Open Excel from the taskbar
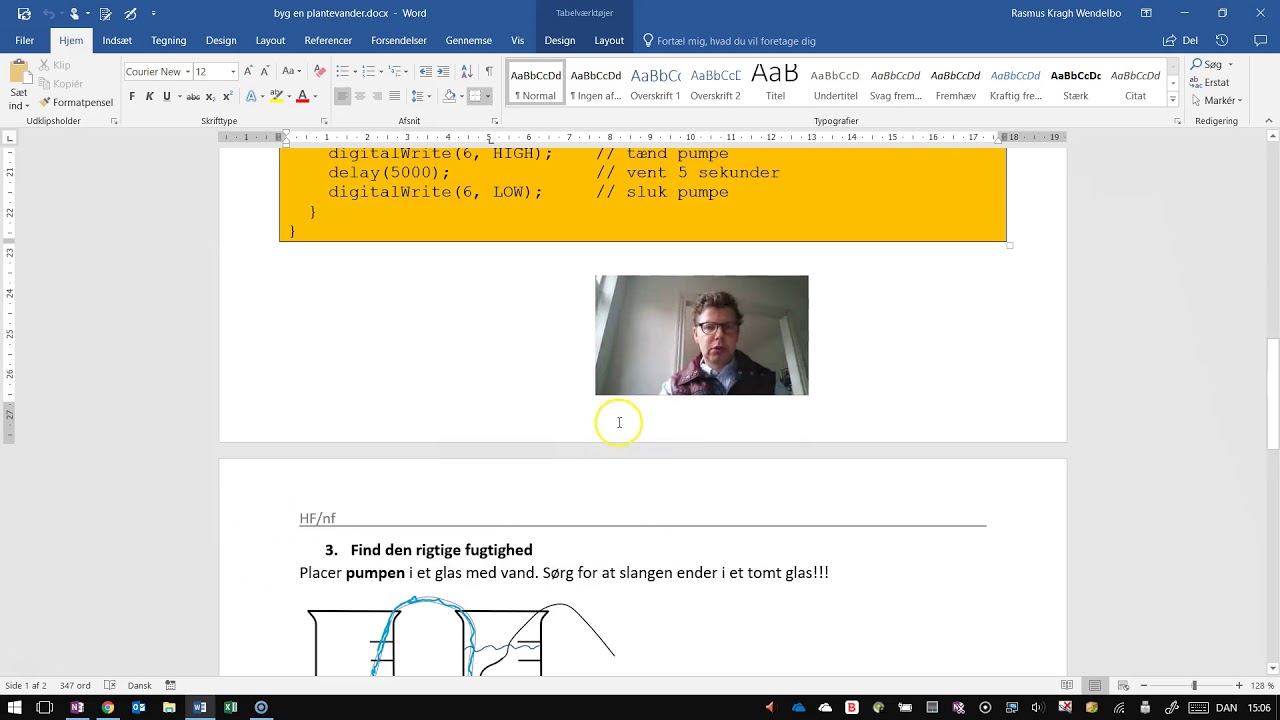The height and width of the screenshot is (720, 1280). 231,707
